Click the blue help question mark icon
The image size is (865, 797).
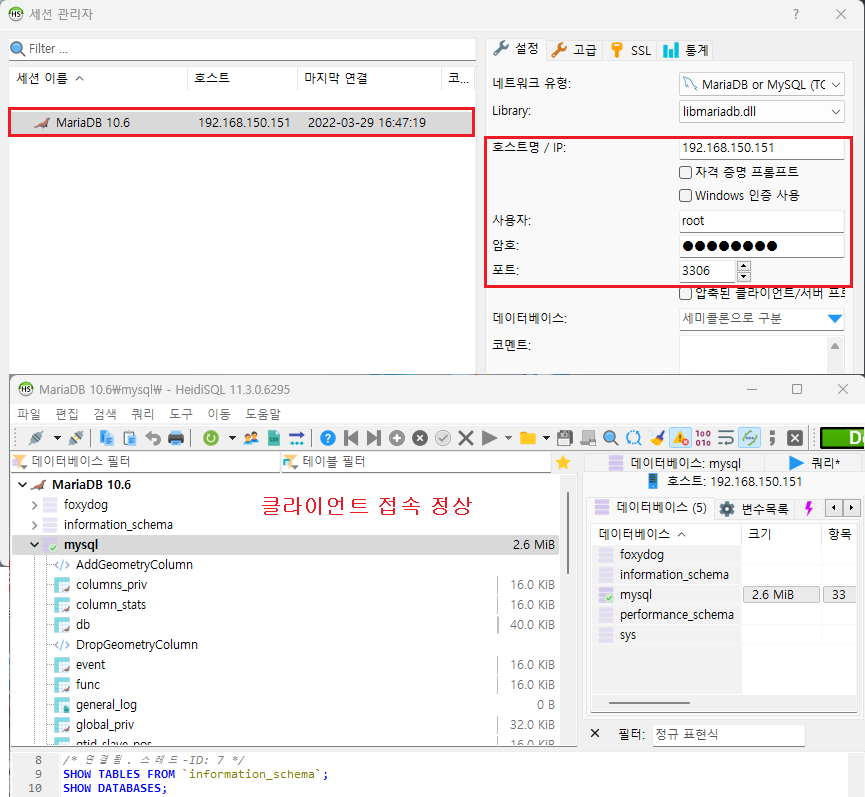[328, 438]
